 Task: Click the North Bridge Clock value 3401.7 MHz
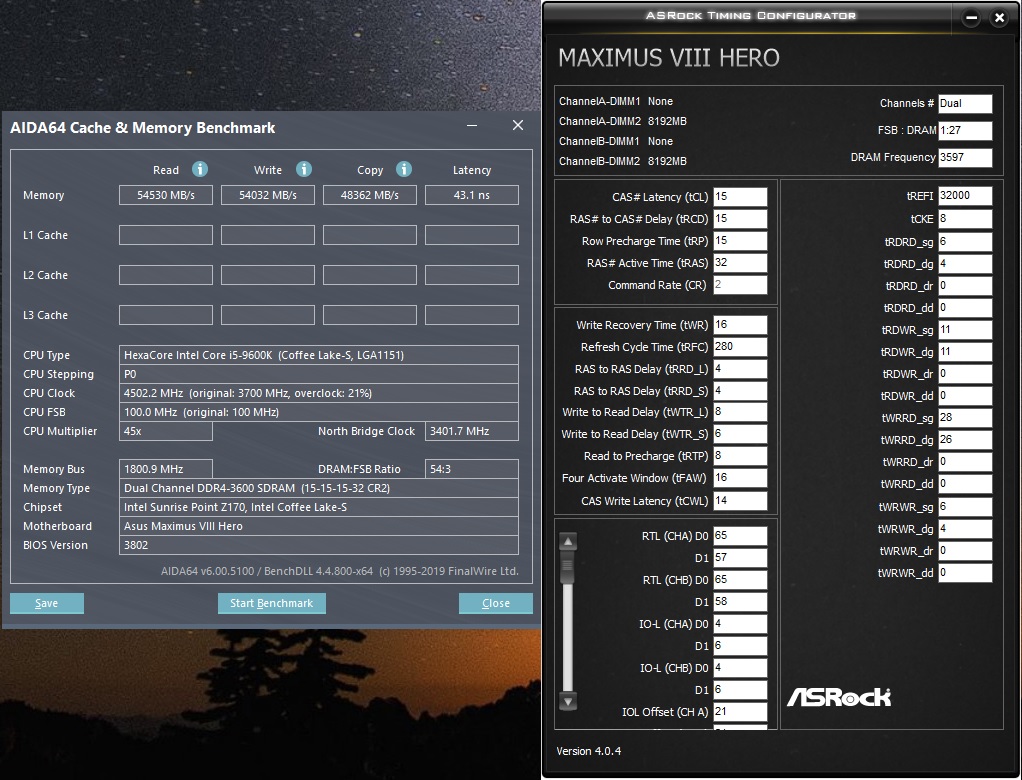click(472, 431)
